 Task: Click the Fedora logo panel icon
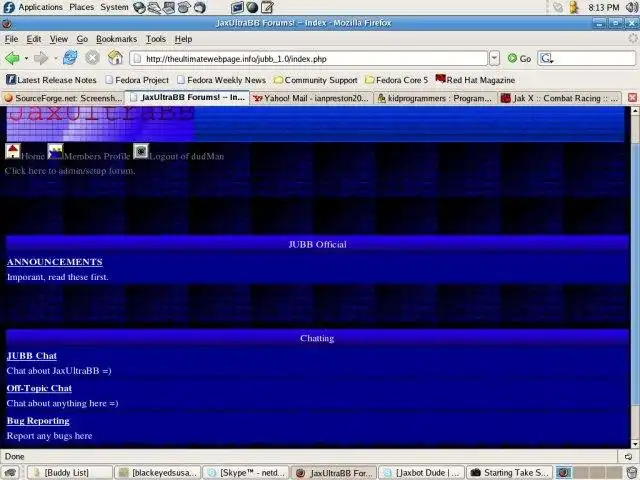9,7
